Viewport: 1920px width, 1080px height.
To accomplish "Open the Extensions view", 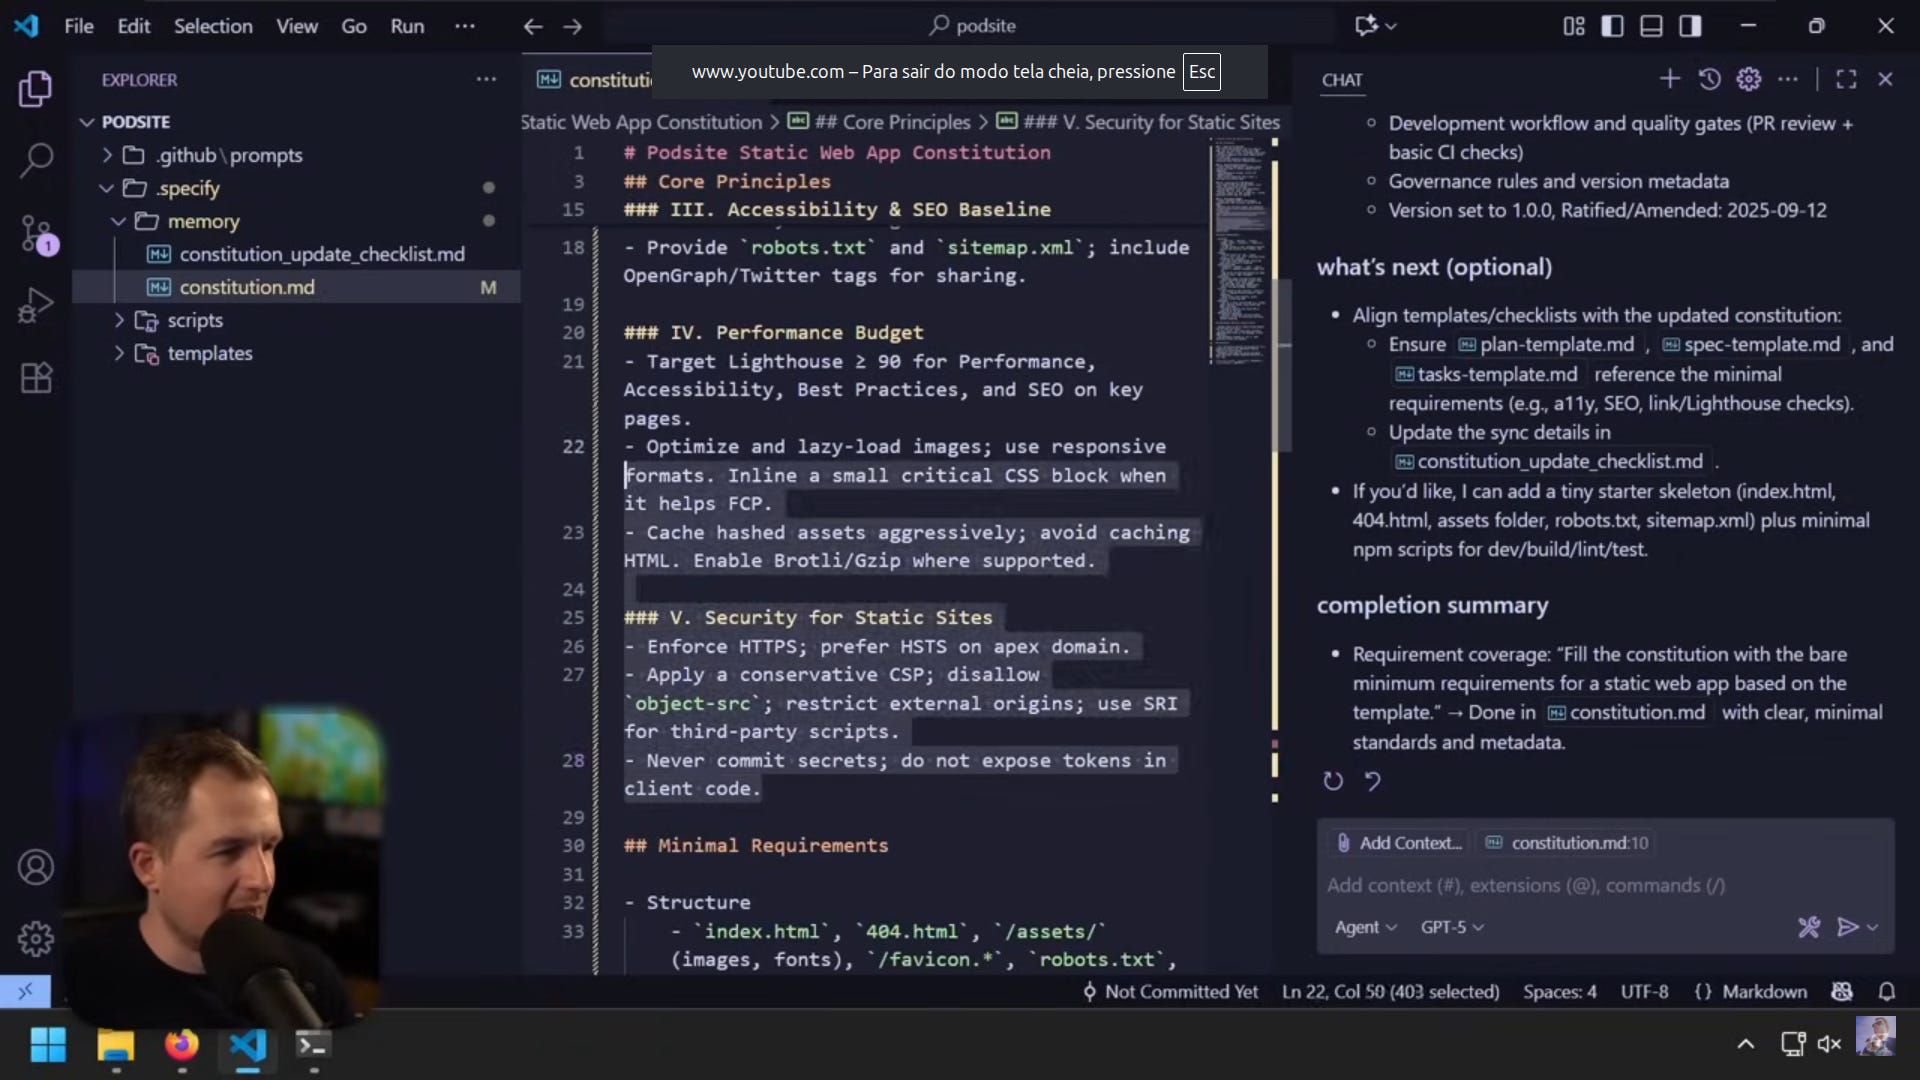I will coord(36,378).
